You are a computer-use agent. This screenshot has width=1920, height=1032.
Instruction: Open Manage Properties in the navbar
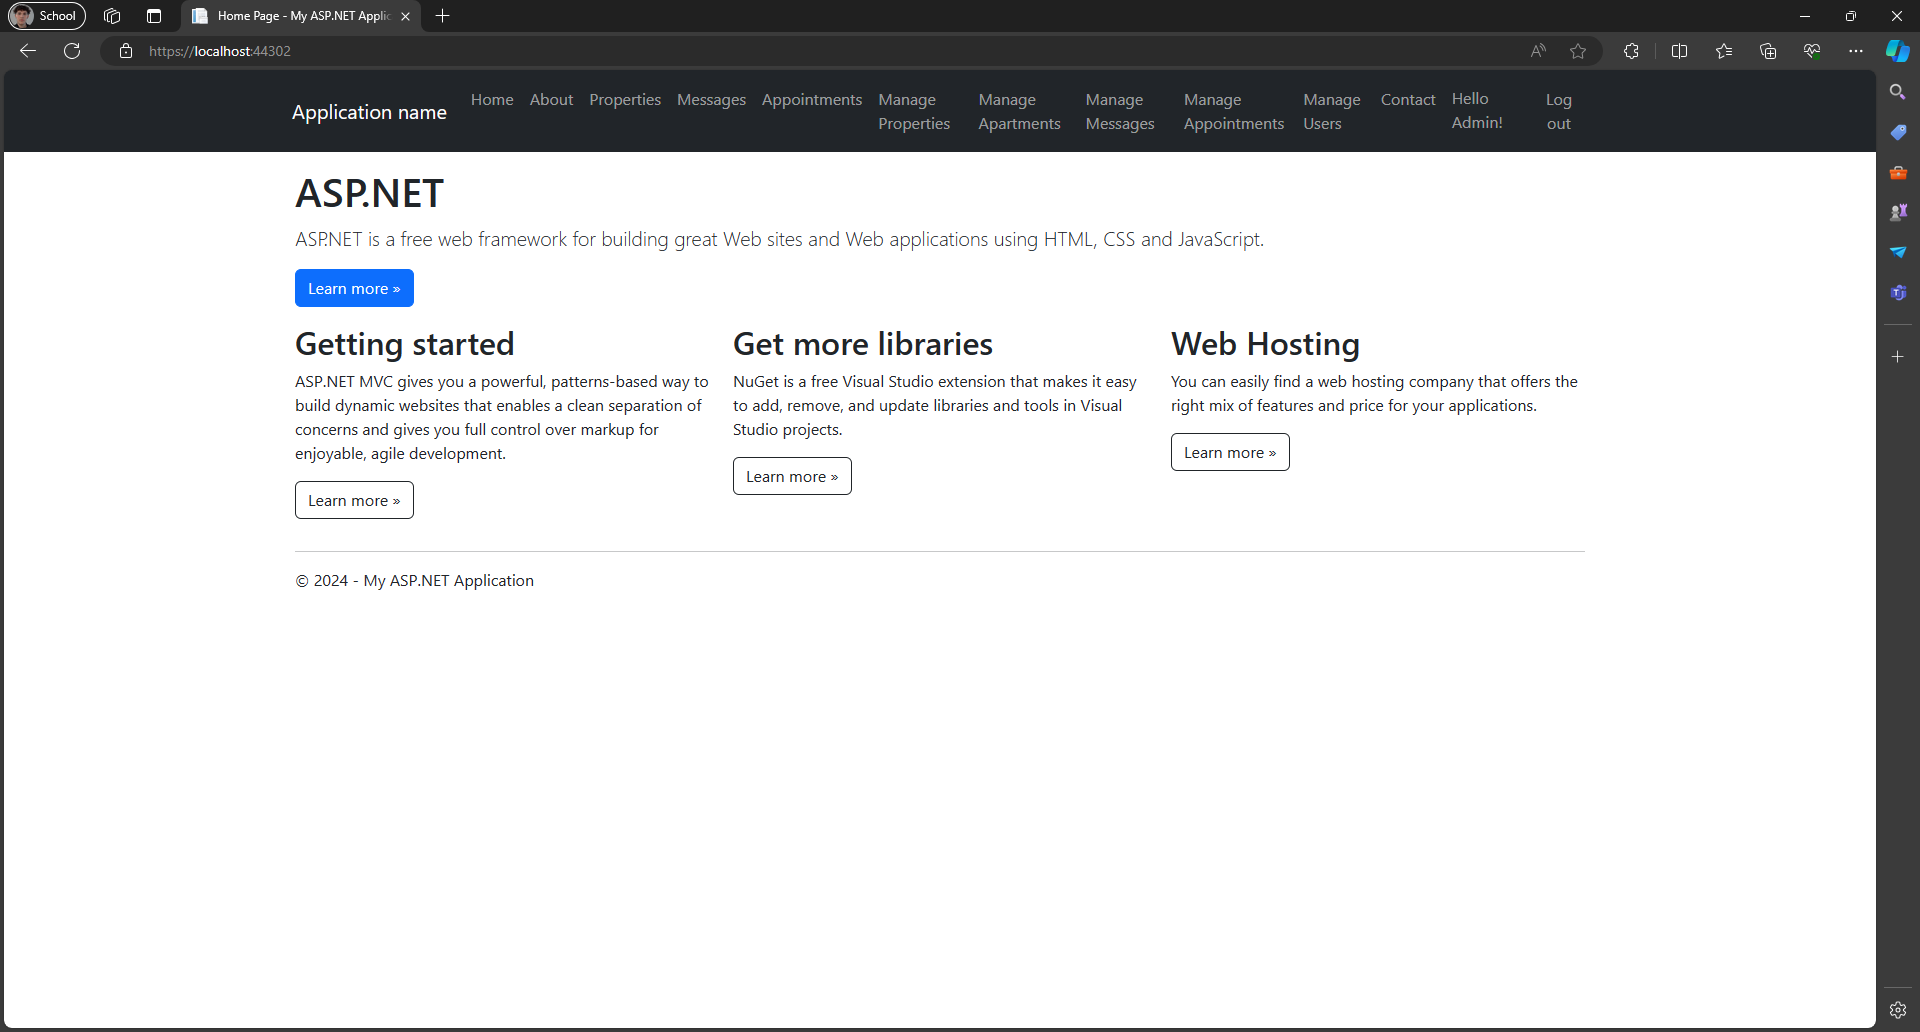(914, 112)
